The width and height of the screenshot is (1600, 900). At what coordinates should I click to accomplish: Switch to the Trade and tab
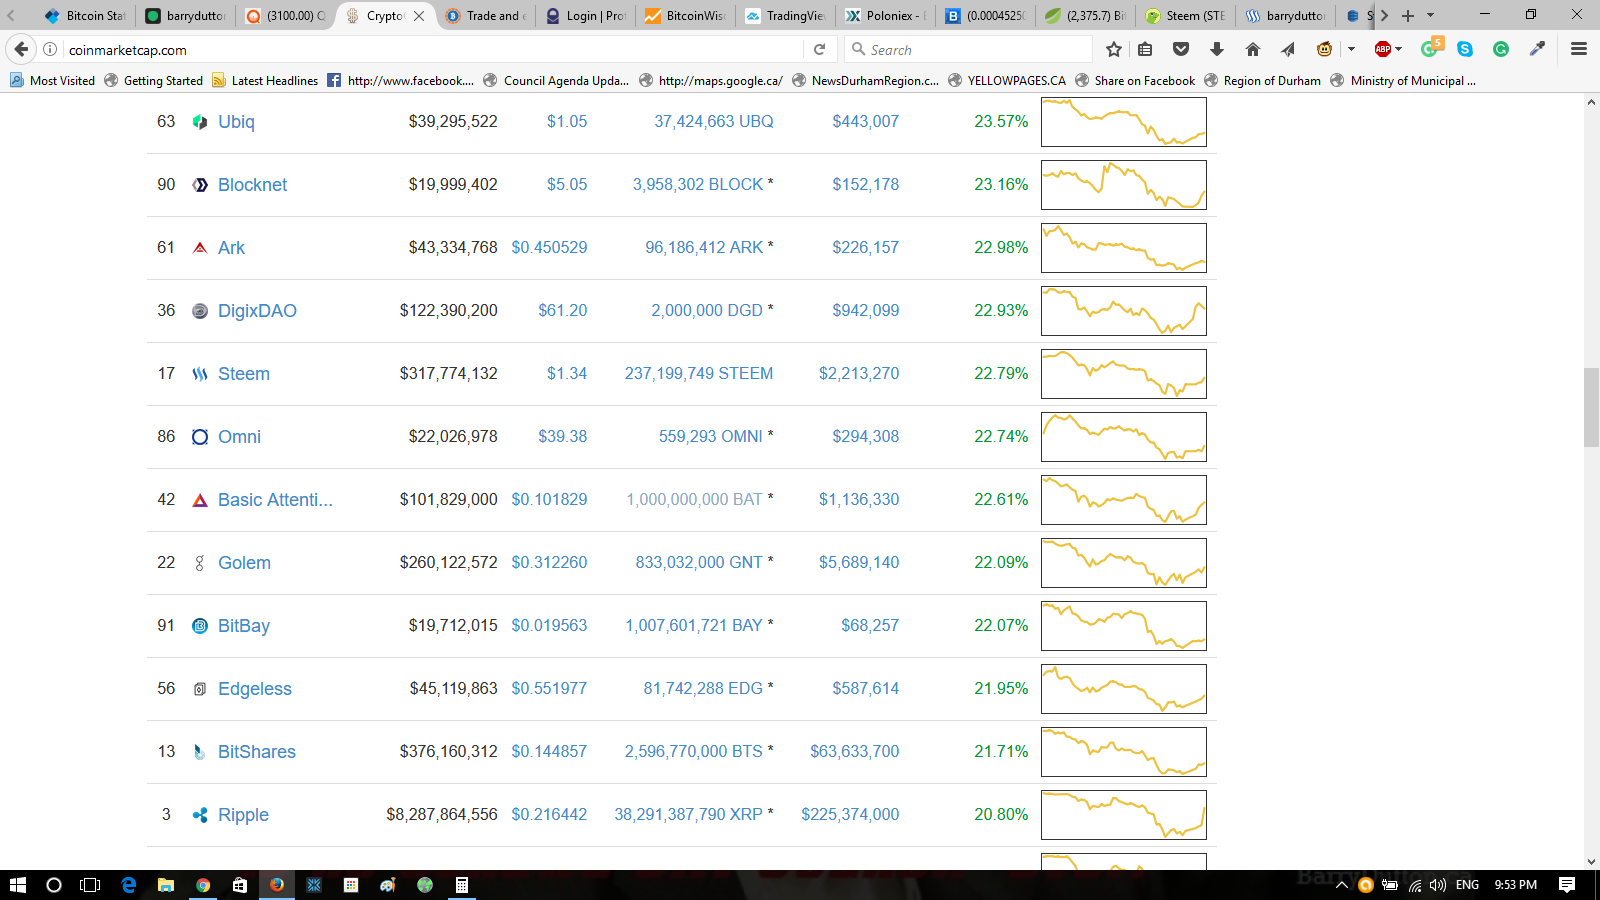pyautogui.click(x=484, y=15)
